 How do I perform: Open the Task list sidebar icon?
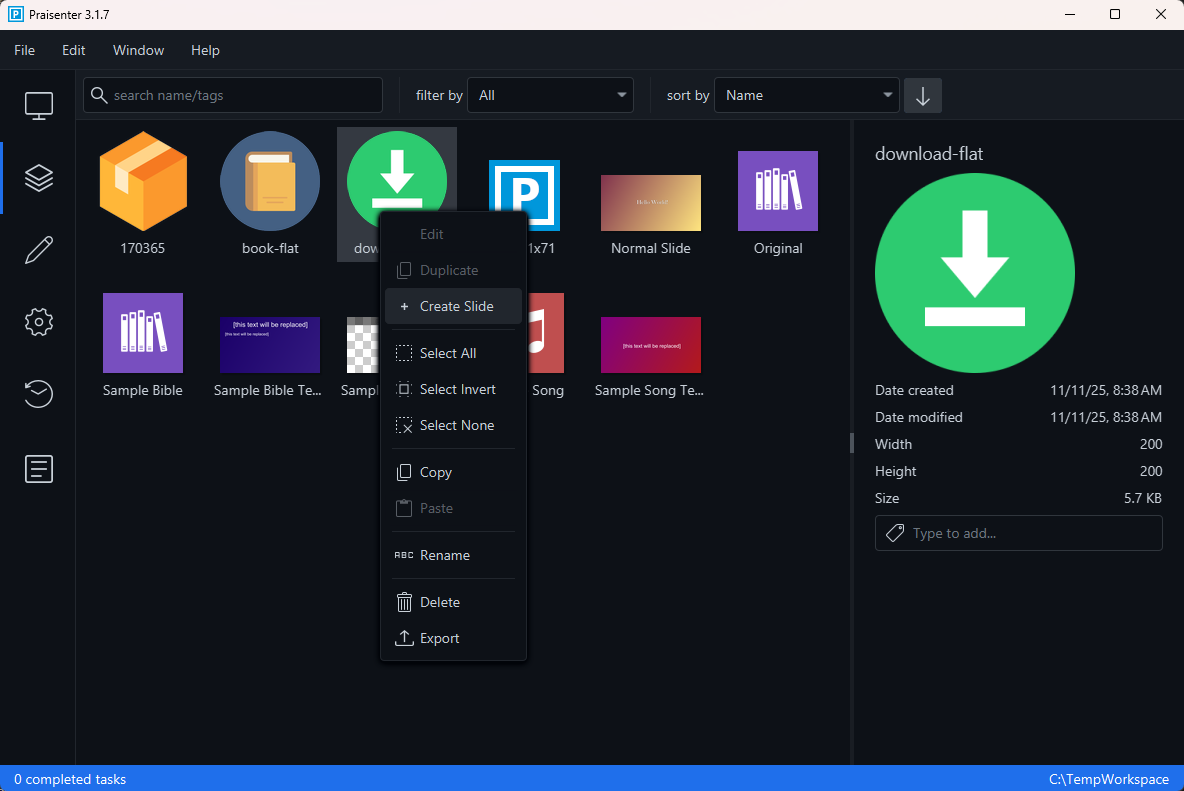click(x=38, y=468)
